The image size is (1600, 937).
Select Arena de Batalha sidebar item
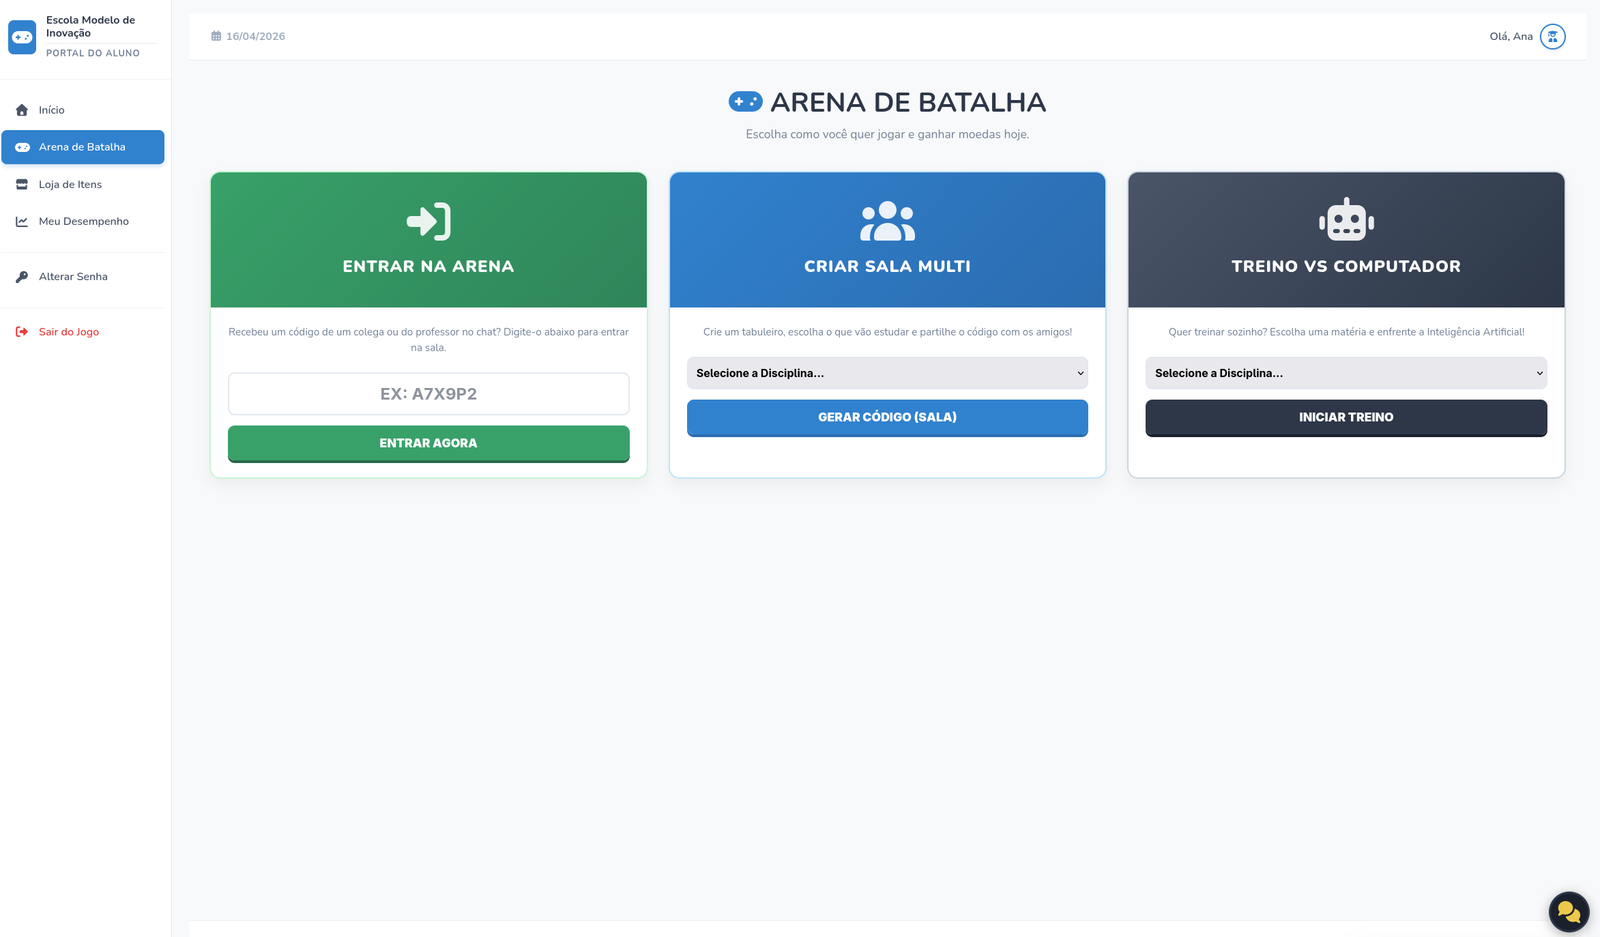pos(82,147)
